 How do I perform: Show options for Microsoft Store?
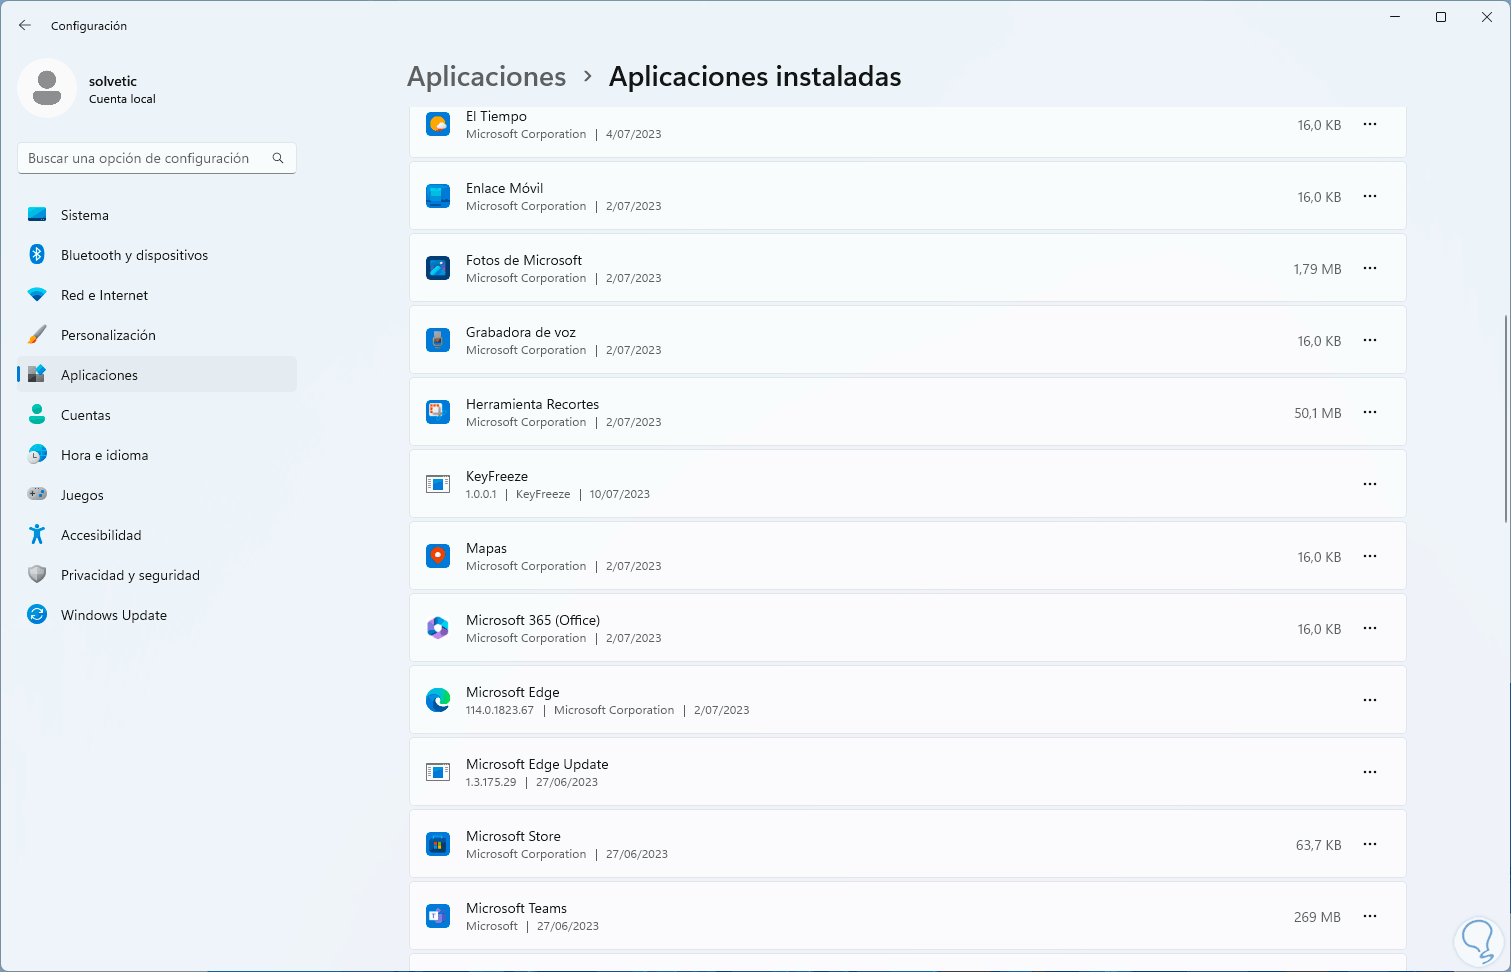click(x=1370, y=844)
